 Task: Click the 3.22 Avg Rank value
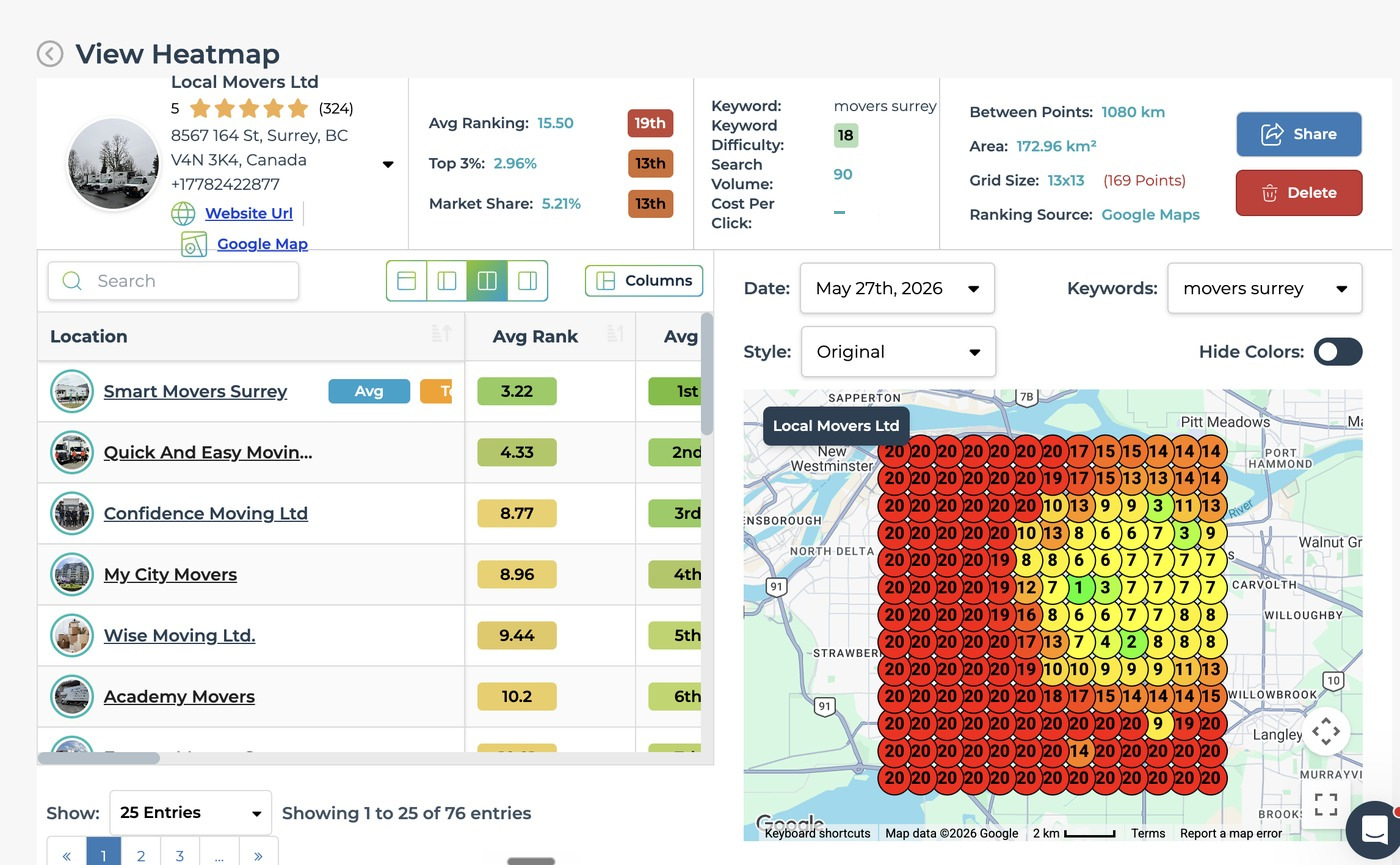(517, 391)
